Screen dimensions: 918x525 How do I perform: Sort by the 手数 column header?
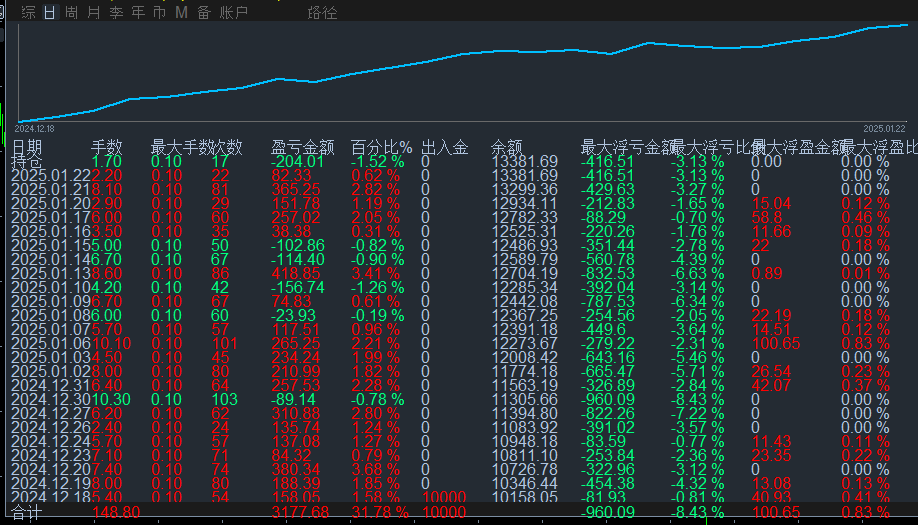(x=107, y=147)
